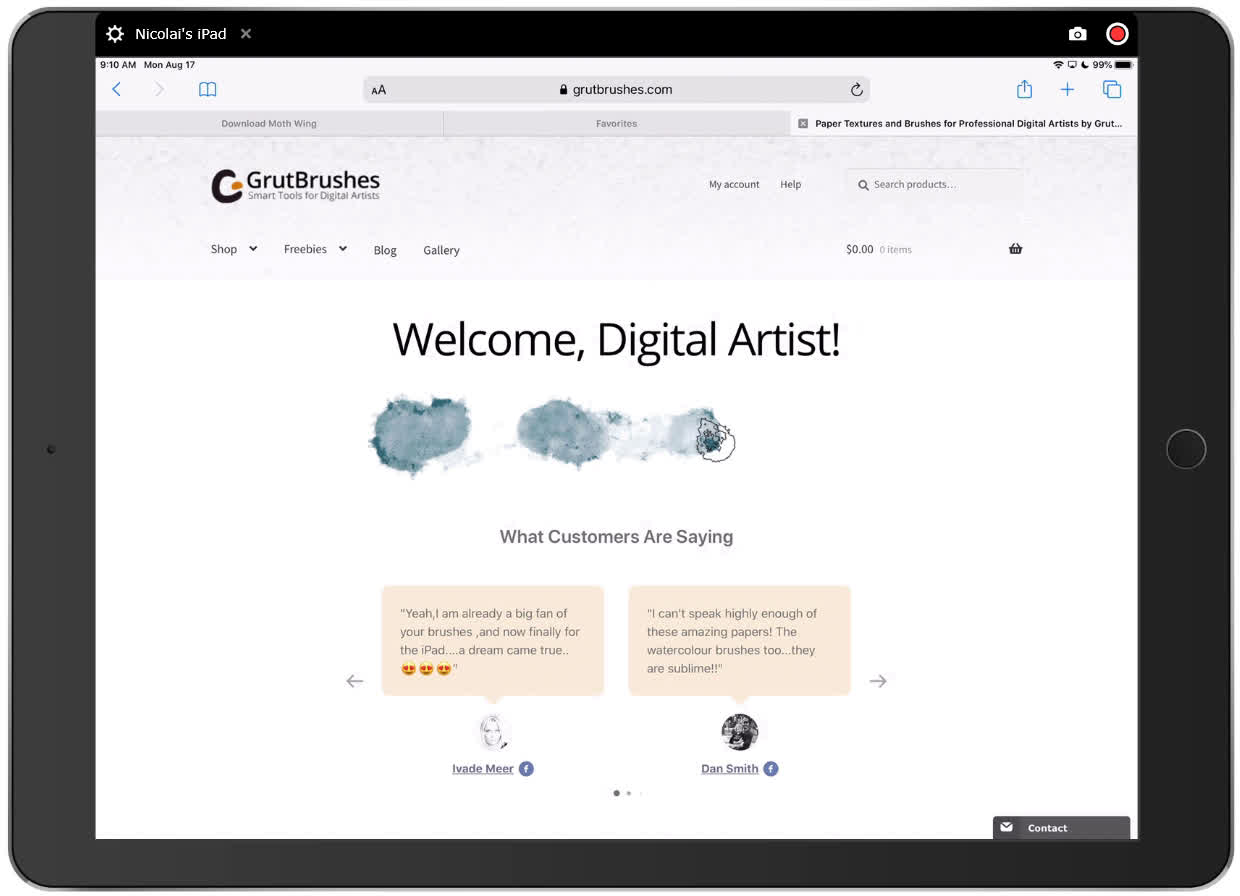
Task: Stop recording with the red record button
Action: coord(1117,33)
